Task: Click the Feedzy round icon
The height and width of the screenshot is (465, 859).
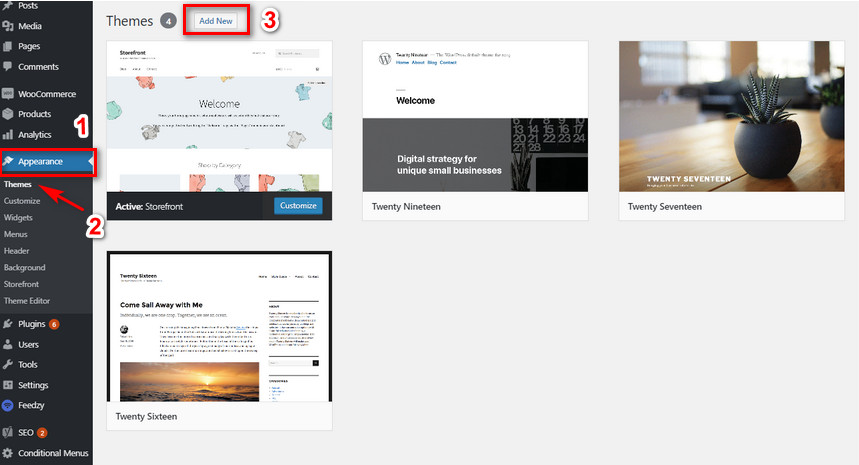Action: pos(8,405)
